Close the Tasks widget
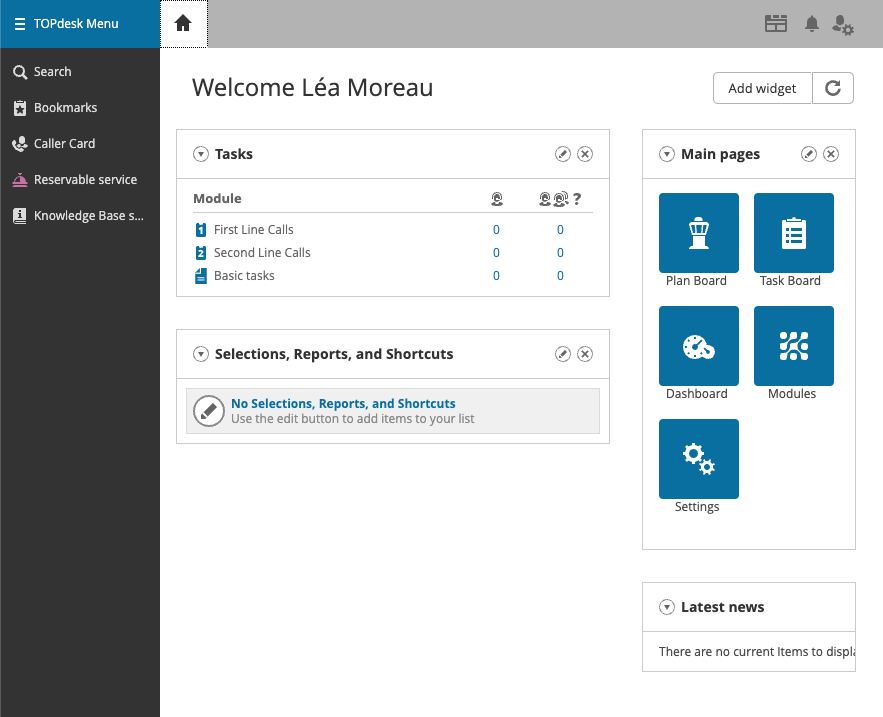This screenshot has width=883, height=717. pyautogui.click(x=585, y=154)
